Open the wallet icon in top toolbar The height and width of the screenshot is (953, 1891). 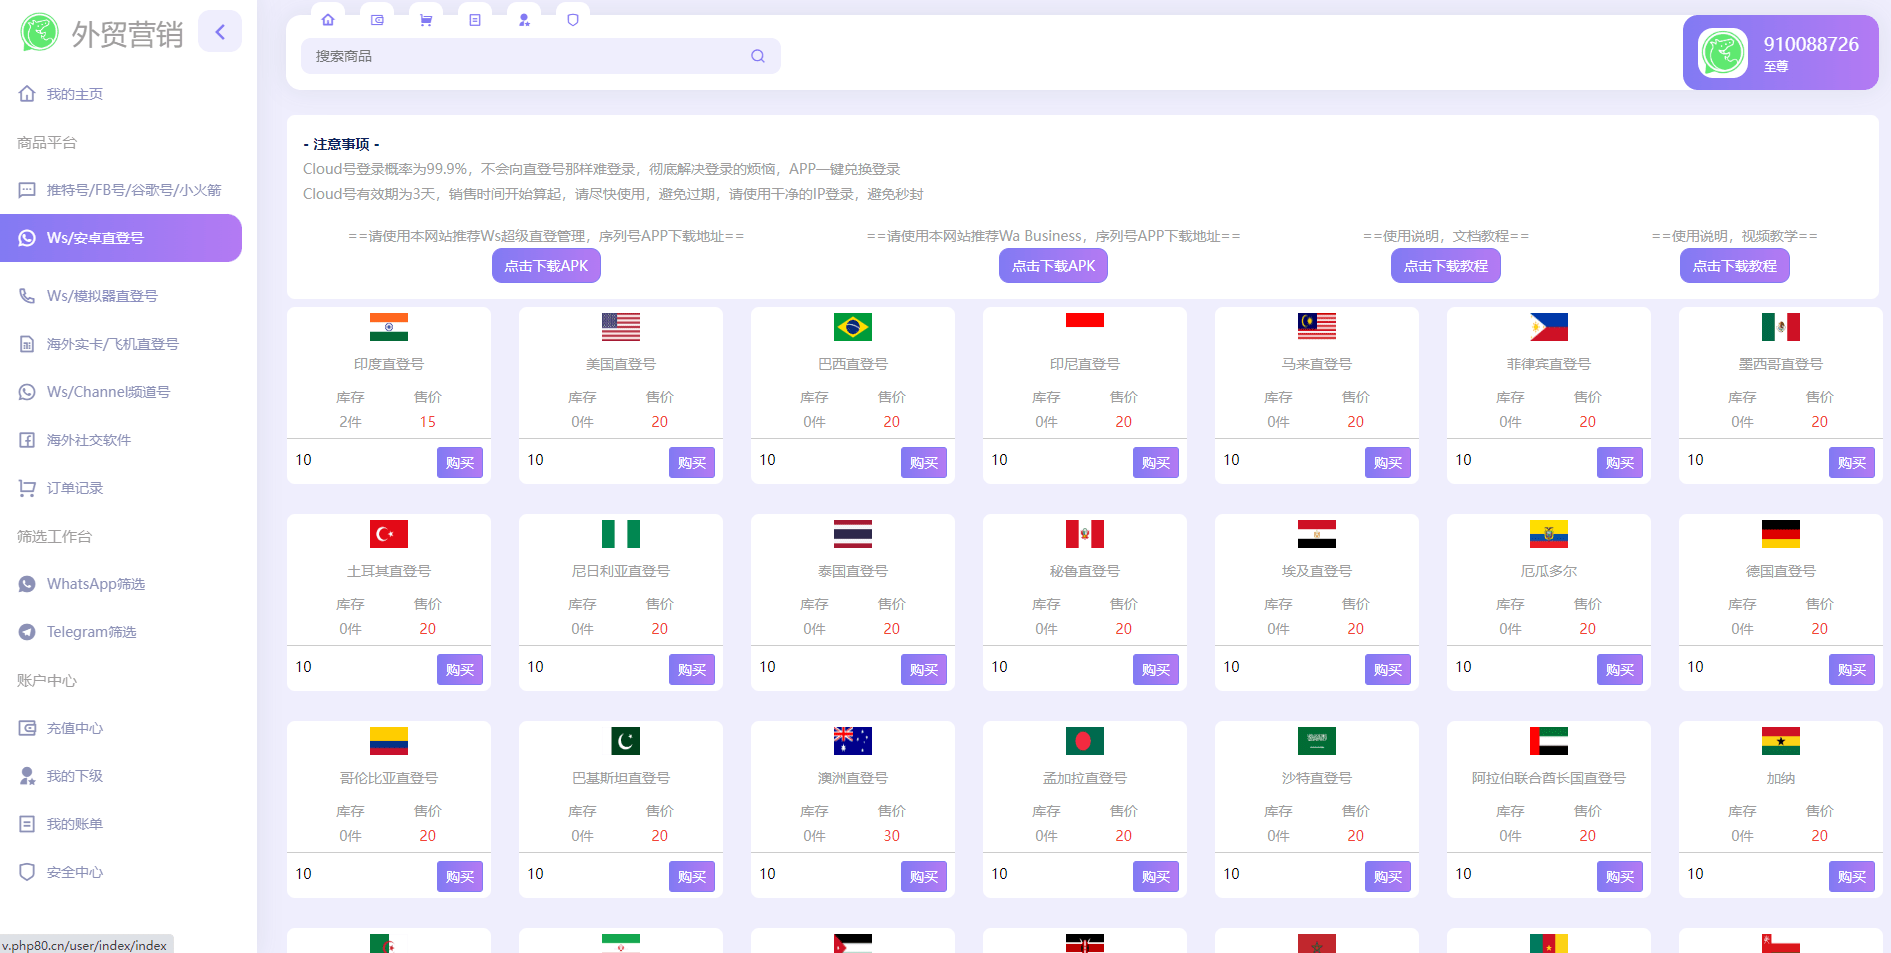click(377, 20)
